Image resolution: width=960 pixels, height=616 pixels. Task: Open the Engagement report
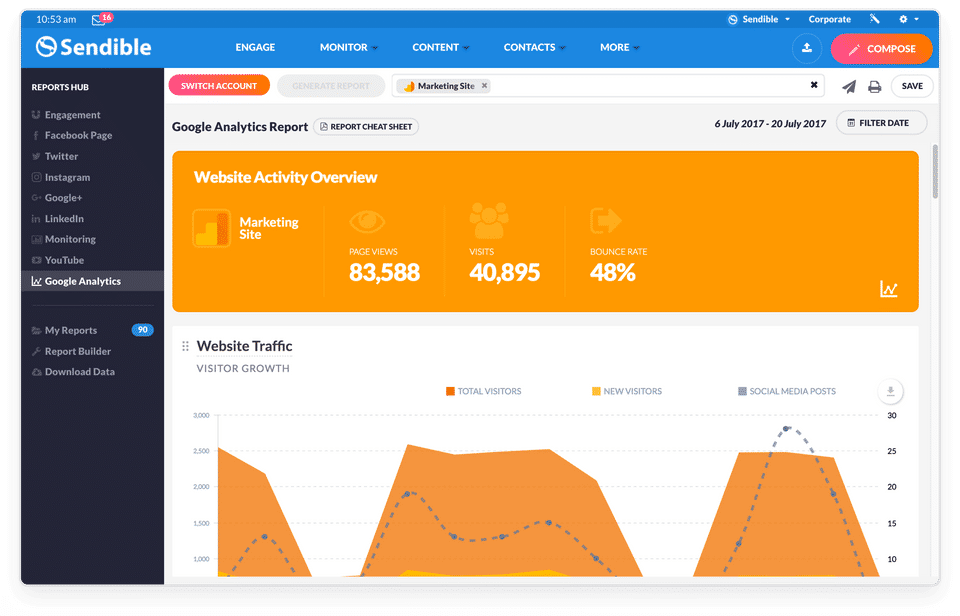[72, 115]
